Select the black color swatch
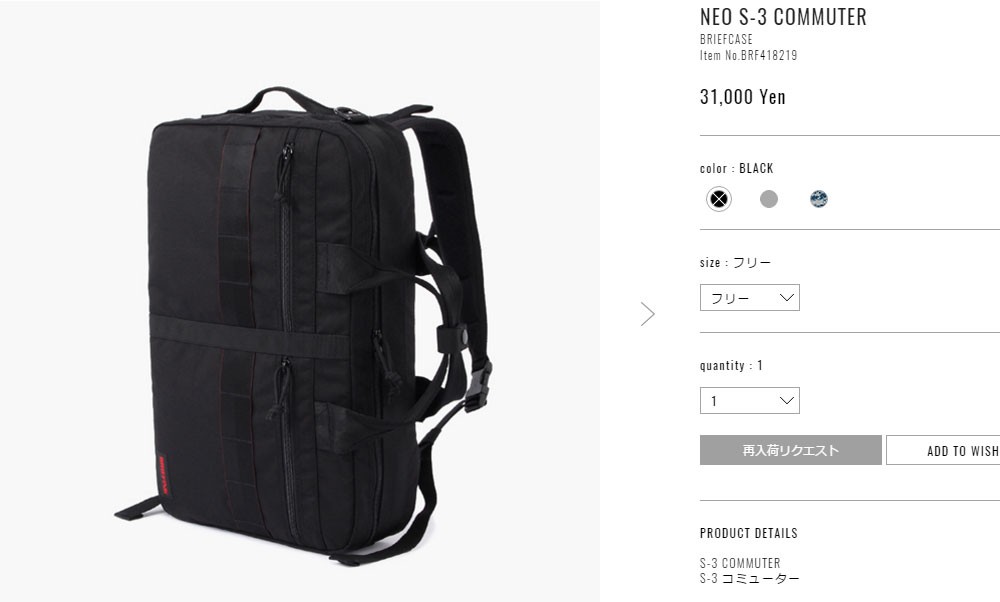Viewport: 1000px width, 602px height. (x=719, y=199)
